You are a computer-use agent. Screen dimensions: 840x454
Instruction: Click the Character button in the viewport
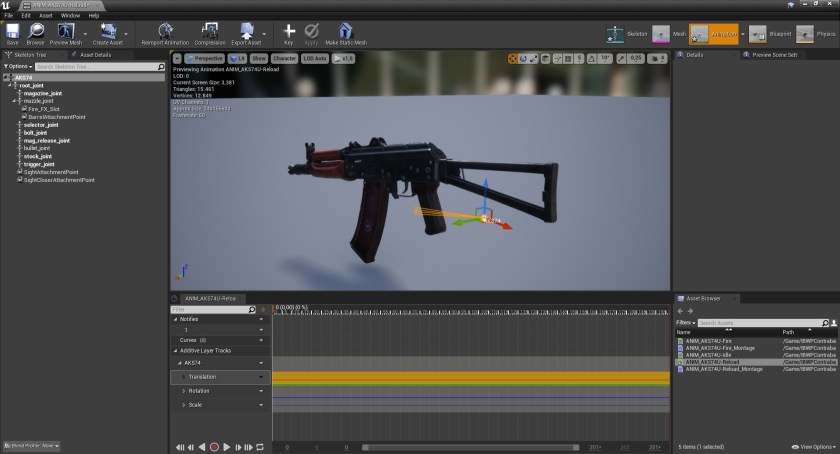click(284, 59)
